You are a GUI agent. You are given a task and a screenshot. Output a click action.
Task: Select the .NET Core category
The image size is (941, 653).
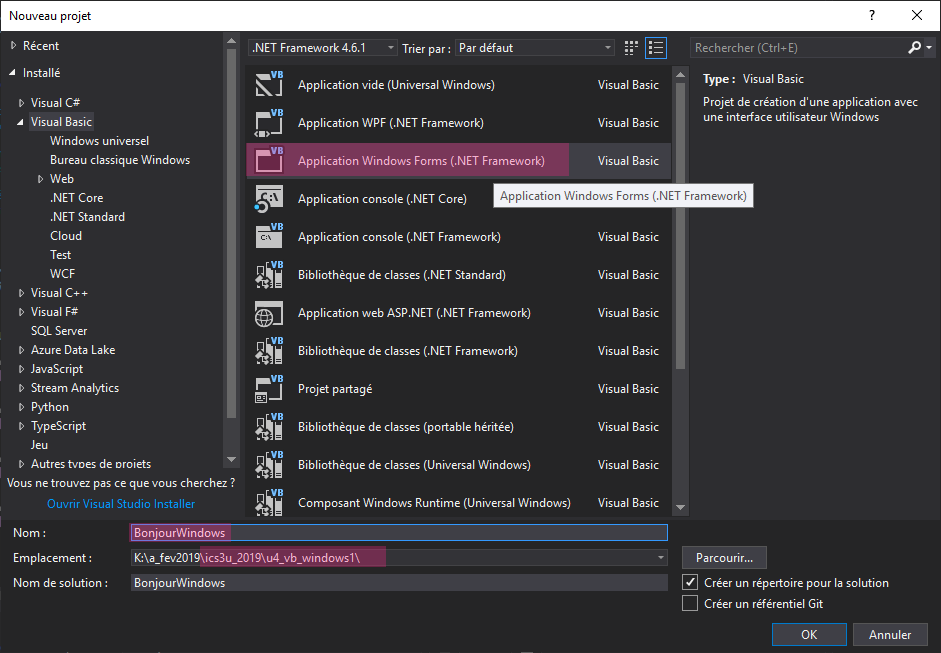tap(77, 197)
